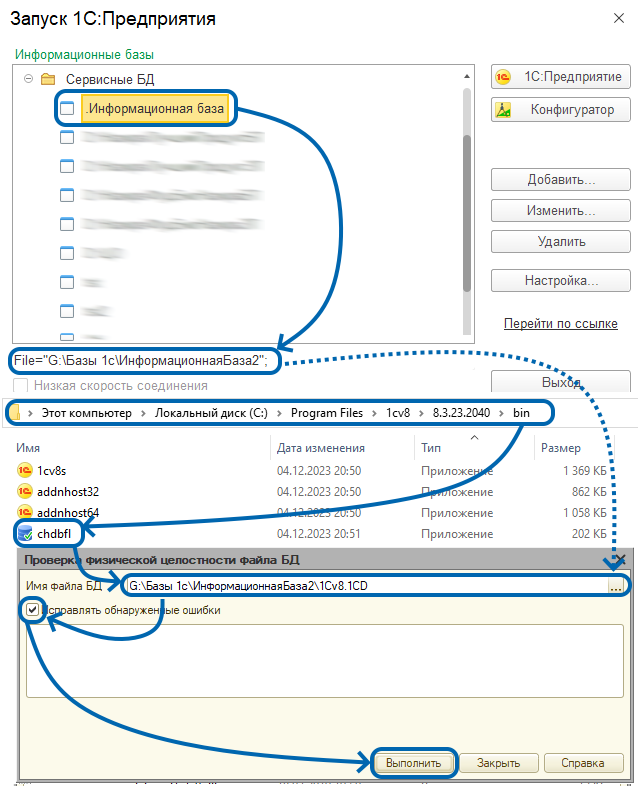Image resolution: width=638 pixels, height=786 pixels.
Task: Click 1cv8 breadcrumb segment
Action: (398, 413)
